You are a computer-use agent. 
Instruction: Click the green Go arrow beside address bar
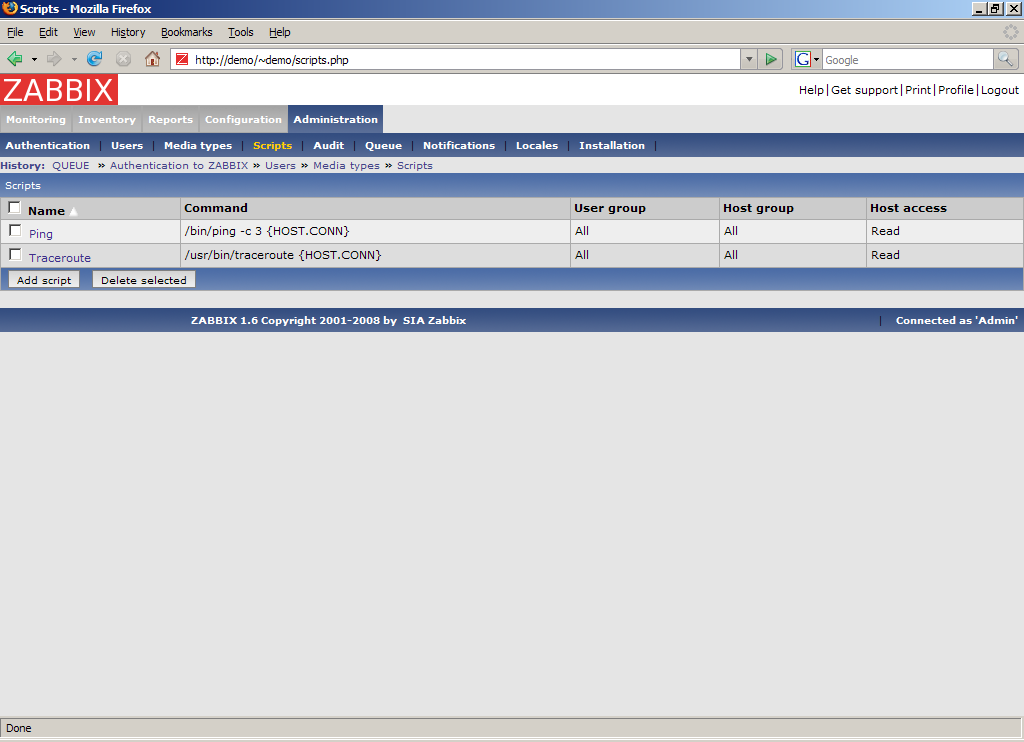[x=771, y=59]
